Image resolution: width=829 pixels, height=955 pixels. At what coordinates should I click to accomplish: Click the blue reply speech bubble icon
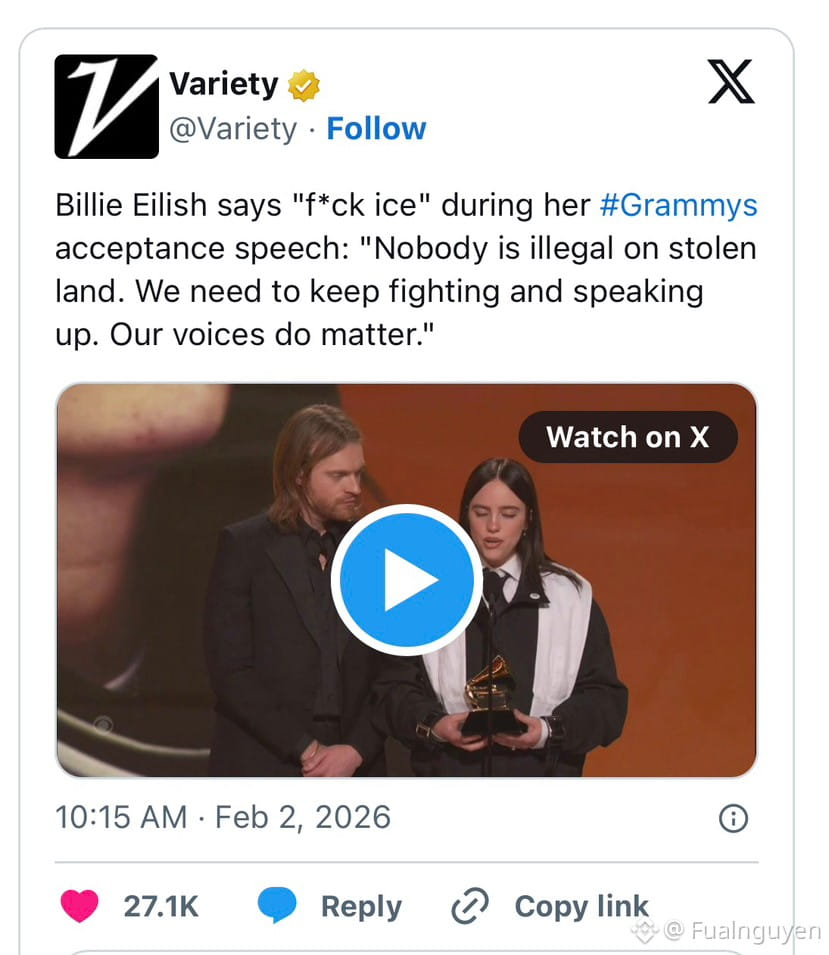pyautogui.click(x=278, y=906)
